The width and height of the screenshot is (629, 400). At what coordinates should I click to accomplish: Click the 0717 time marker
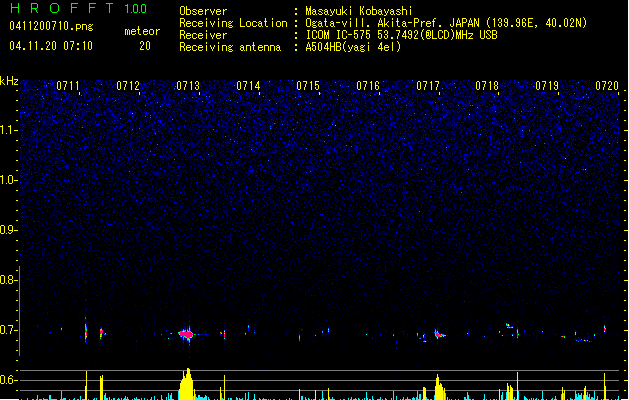coord(428,86)
